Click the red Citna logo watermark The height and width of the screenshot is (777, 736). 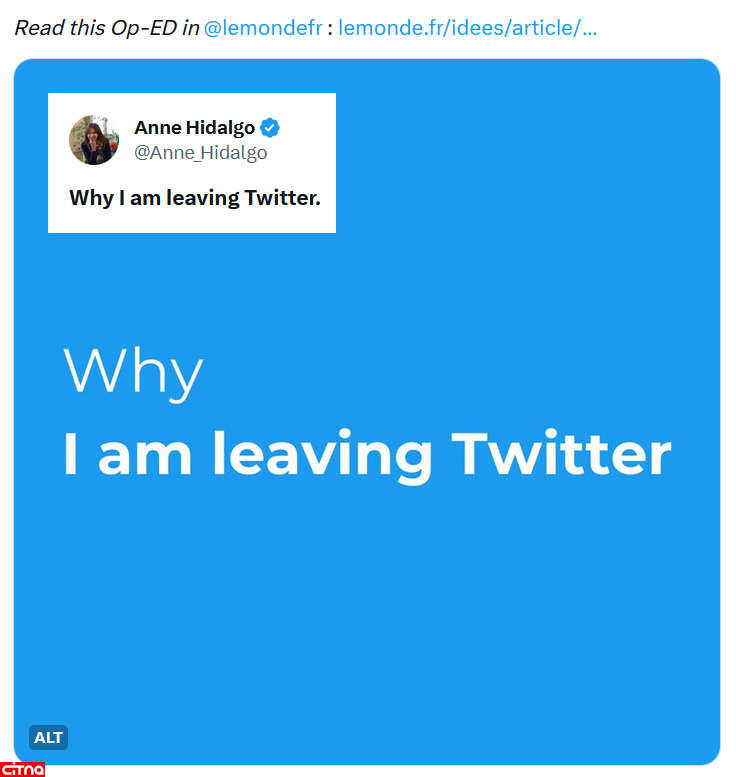(x=23, y=768)
